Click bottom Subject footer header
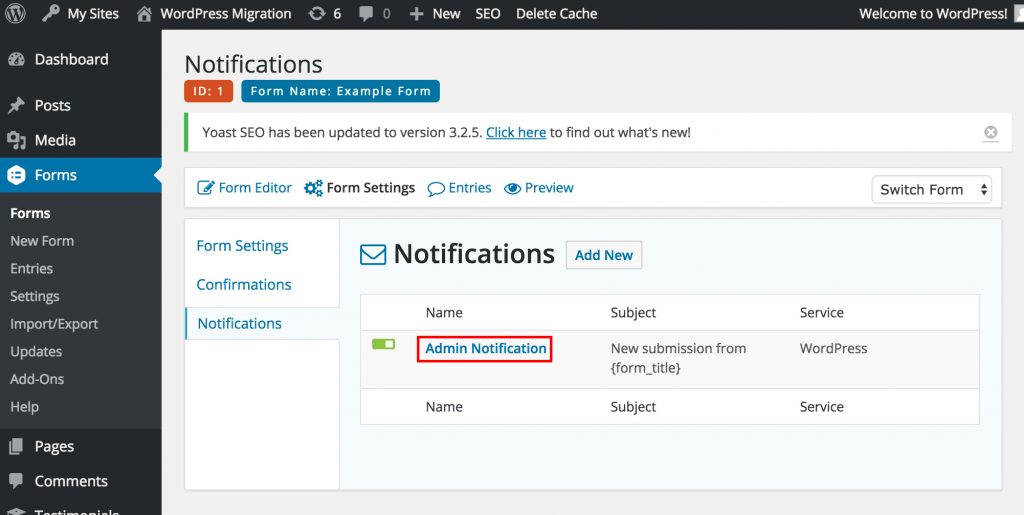The image size is (1024, 515). pos(633,407)
